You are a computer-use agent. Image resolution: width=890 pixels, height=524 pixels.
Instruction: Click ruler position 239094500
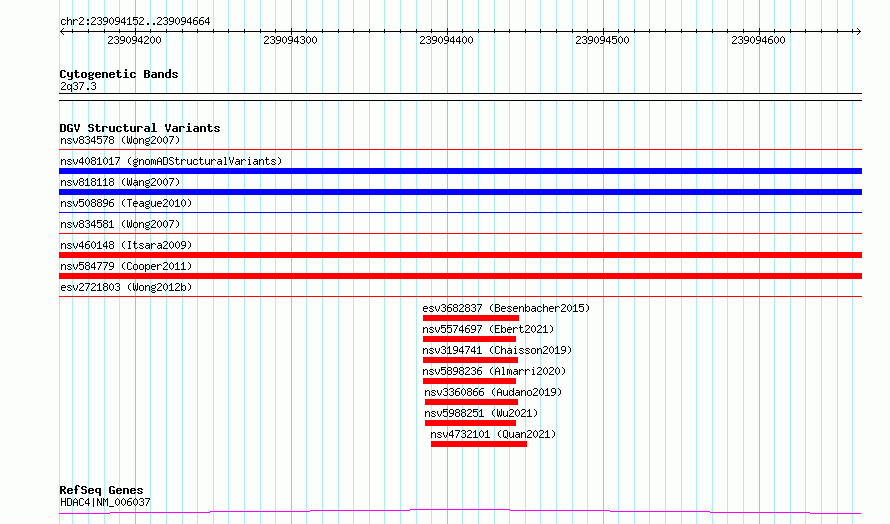tap(602, 40)
